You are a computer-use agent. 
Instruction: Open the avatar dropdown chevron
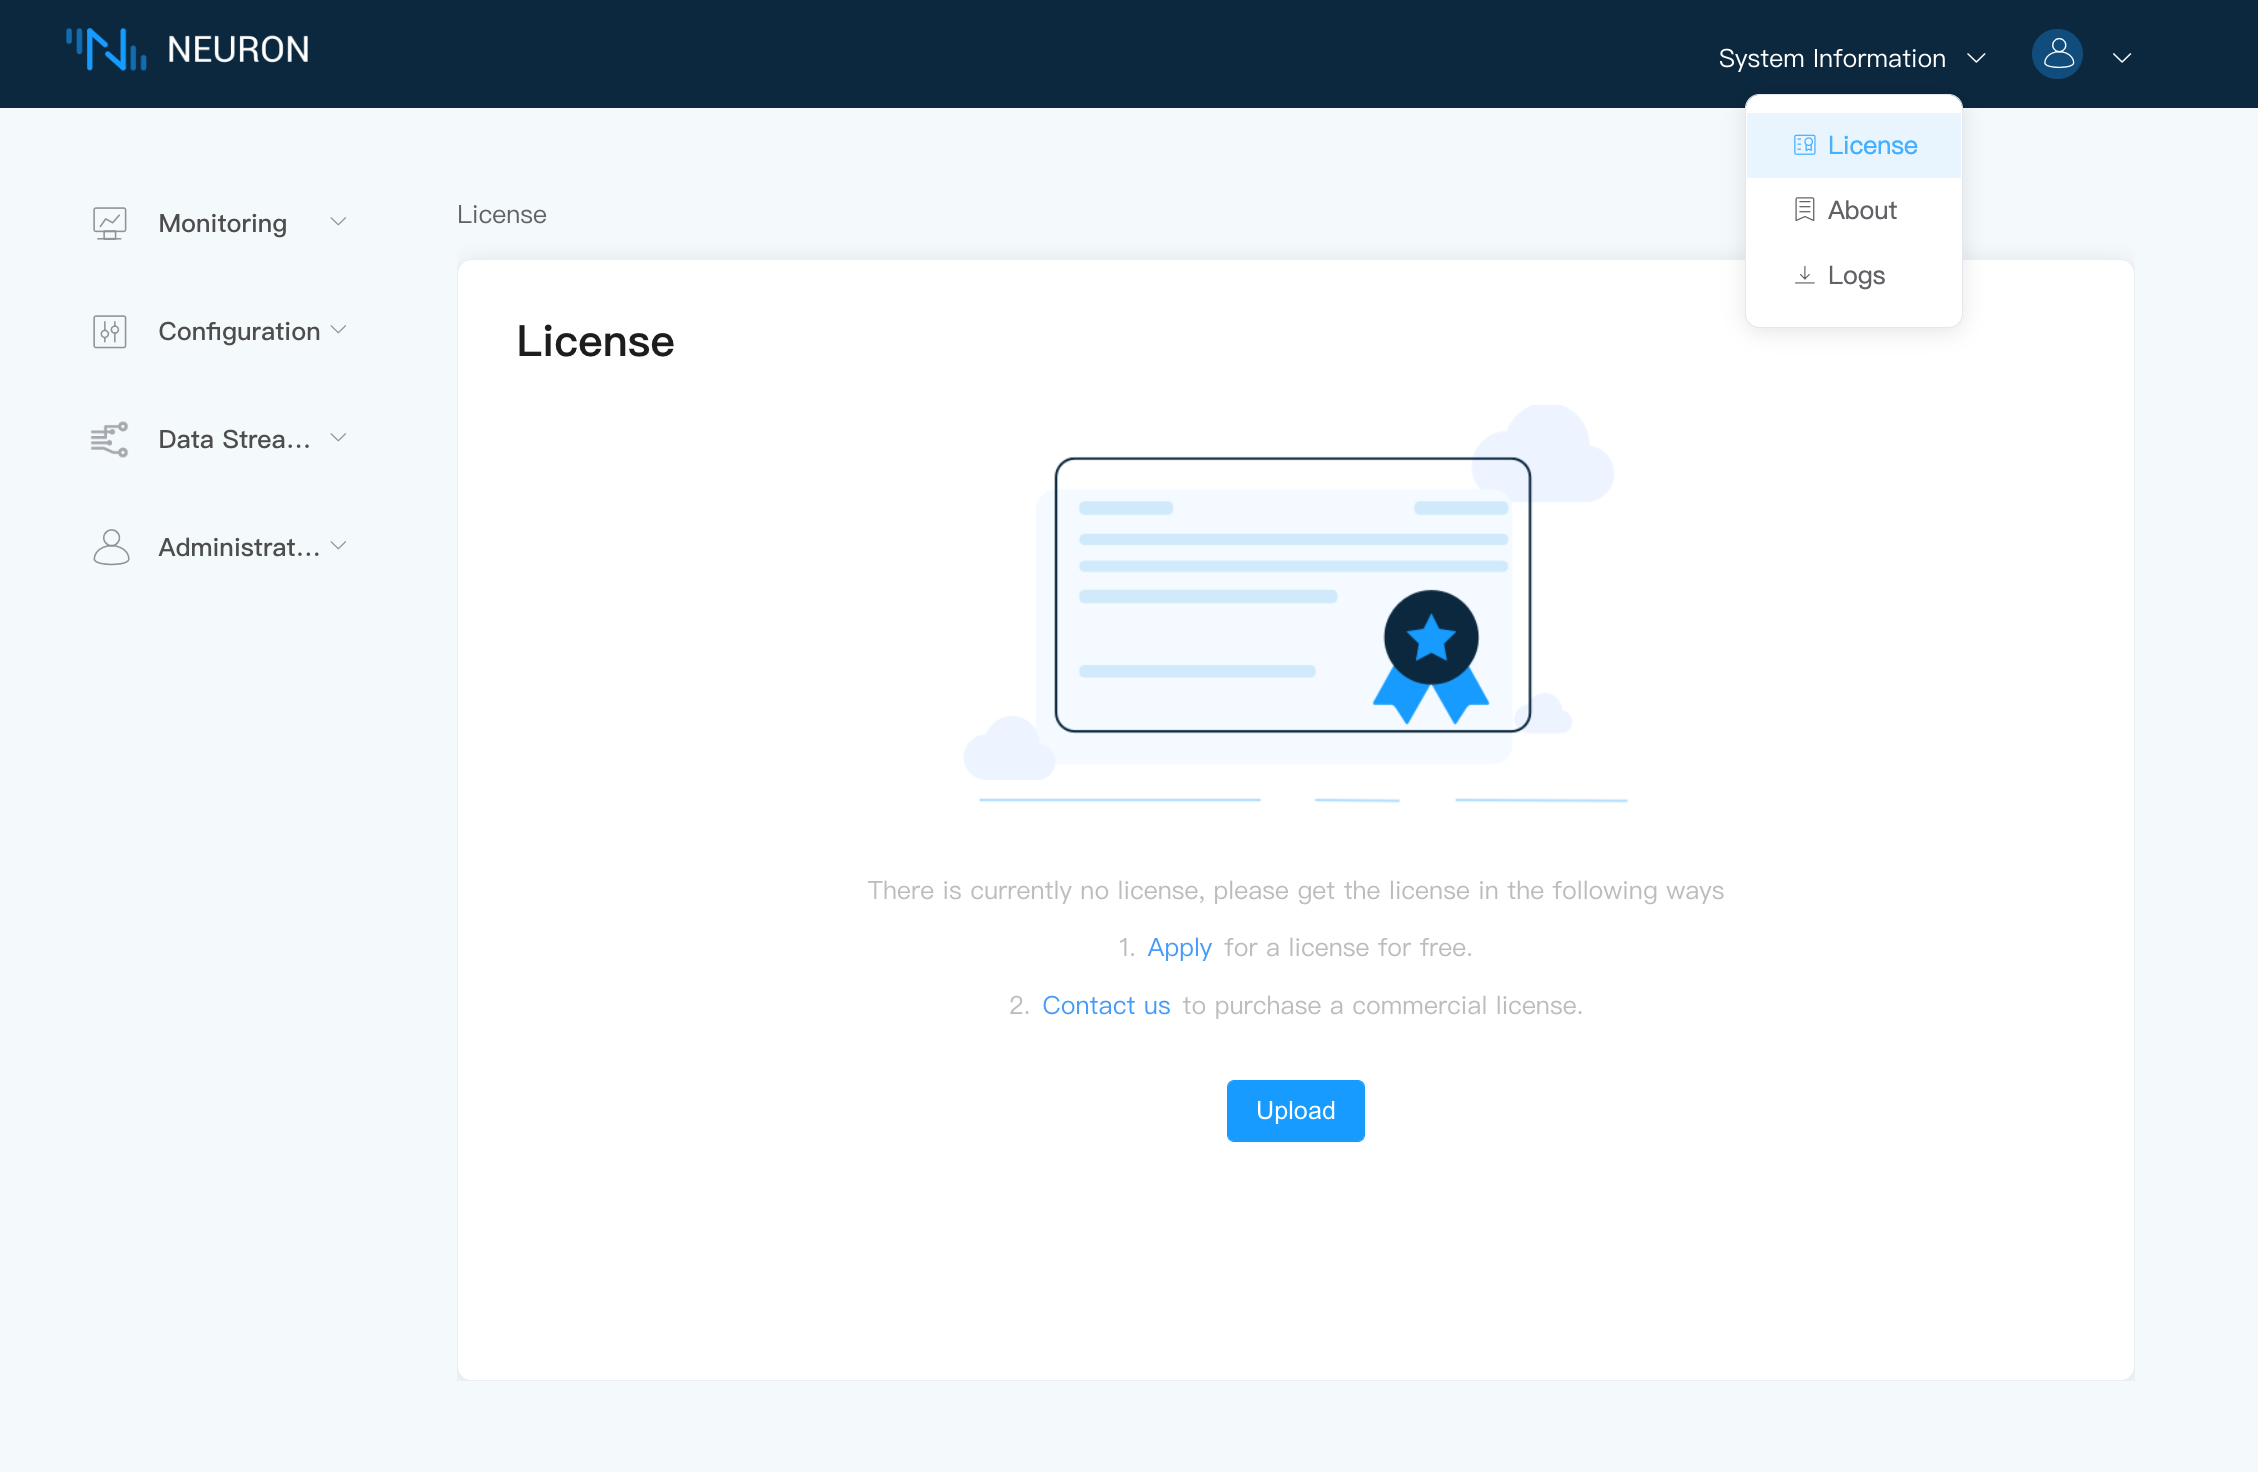click(x=2122, y=57)
